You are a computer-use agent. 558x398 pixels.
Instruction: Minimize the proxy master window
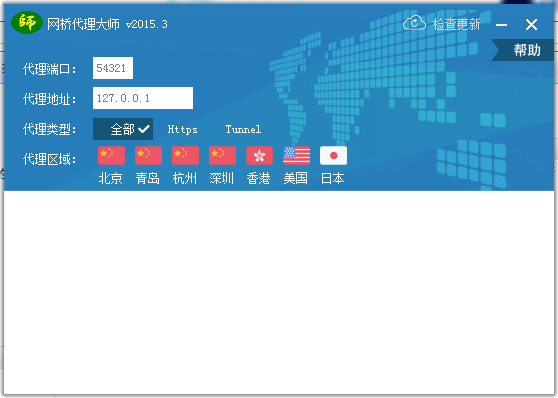coord(501,25)
